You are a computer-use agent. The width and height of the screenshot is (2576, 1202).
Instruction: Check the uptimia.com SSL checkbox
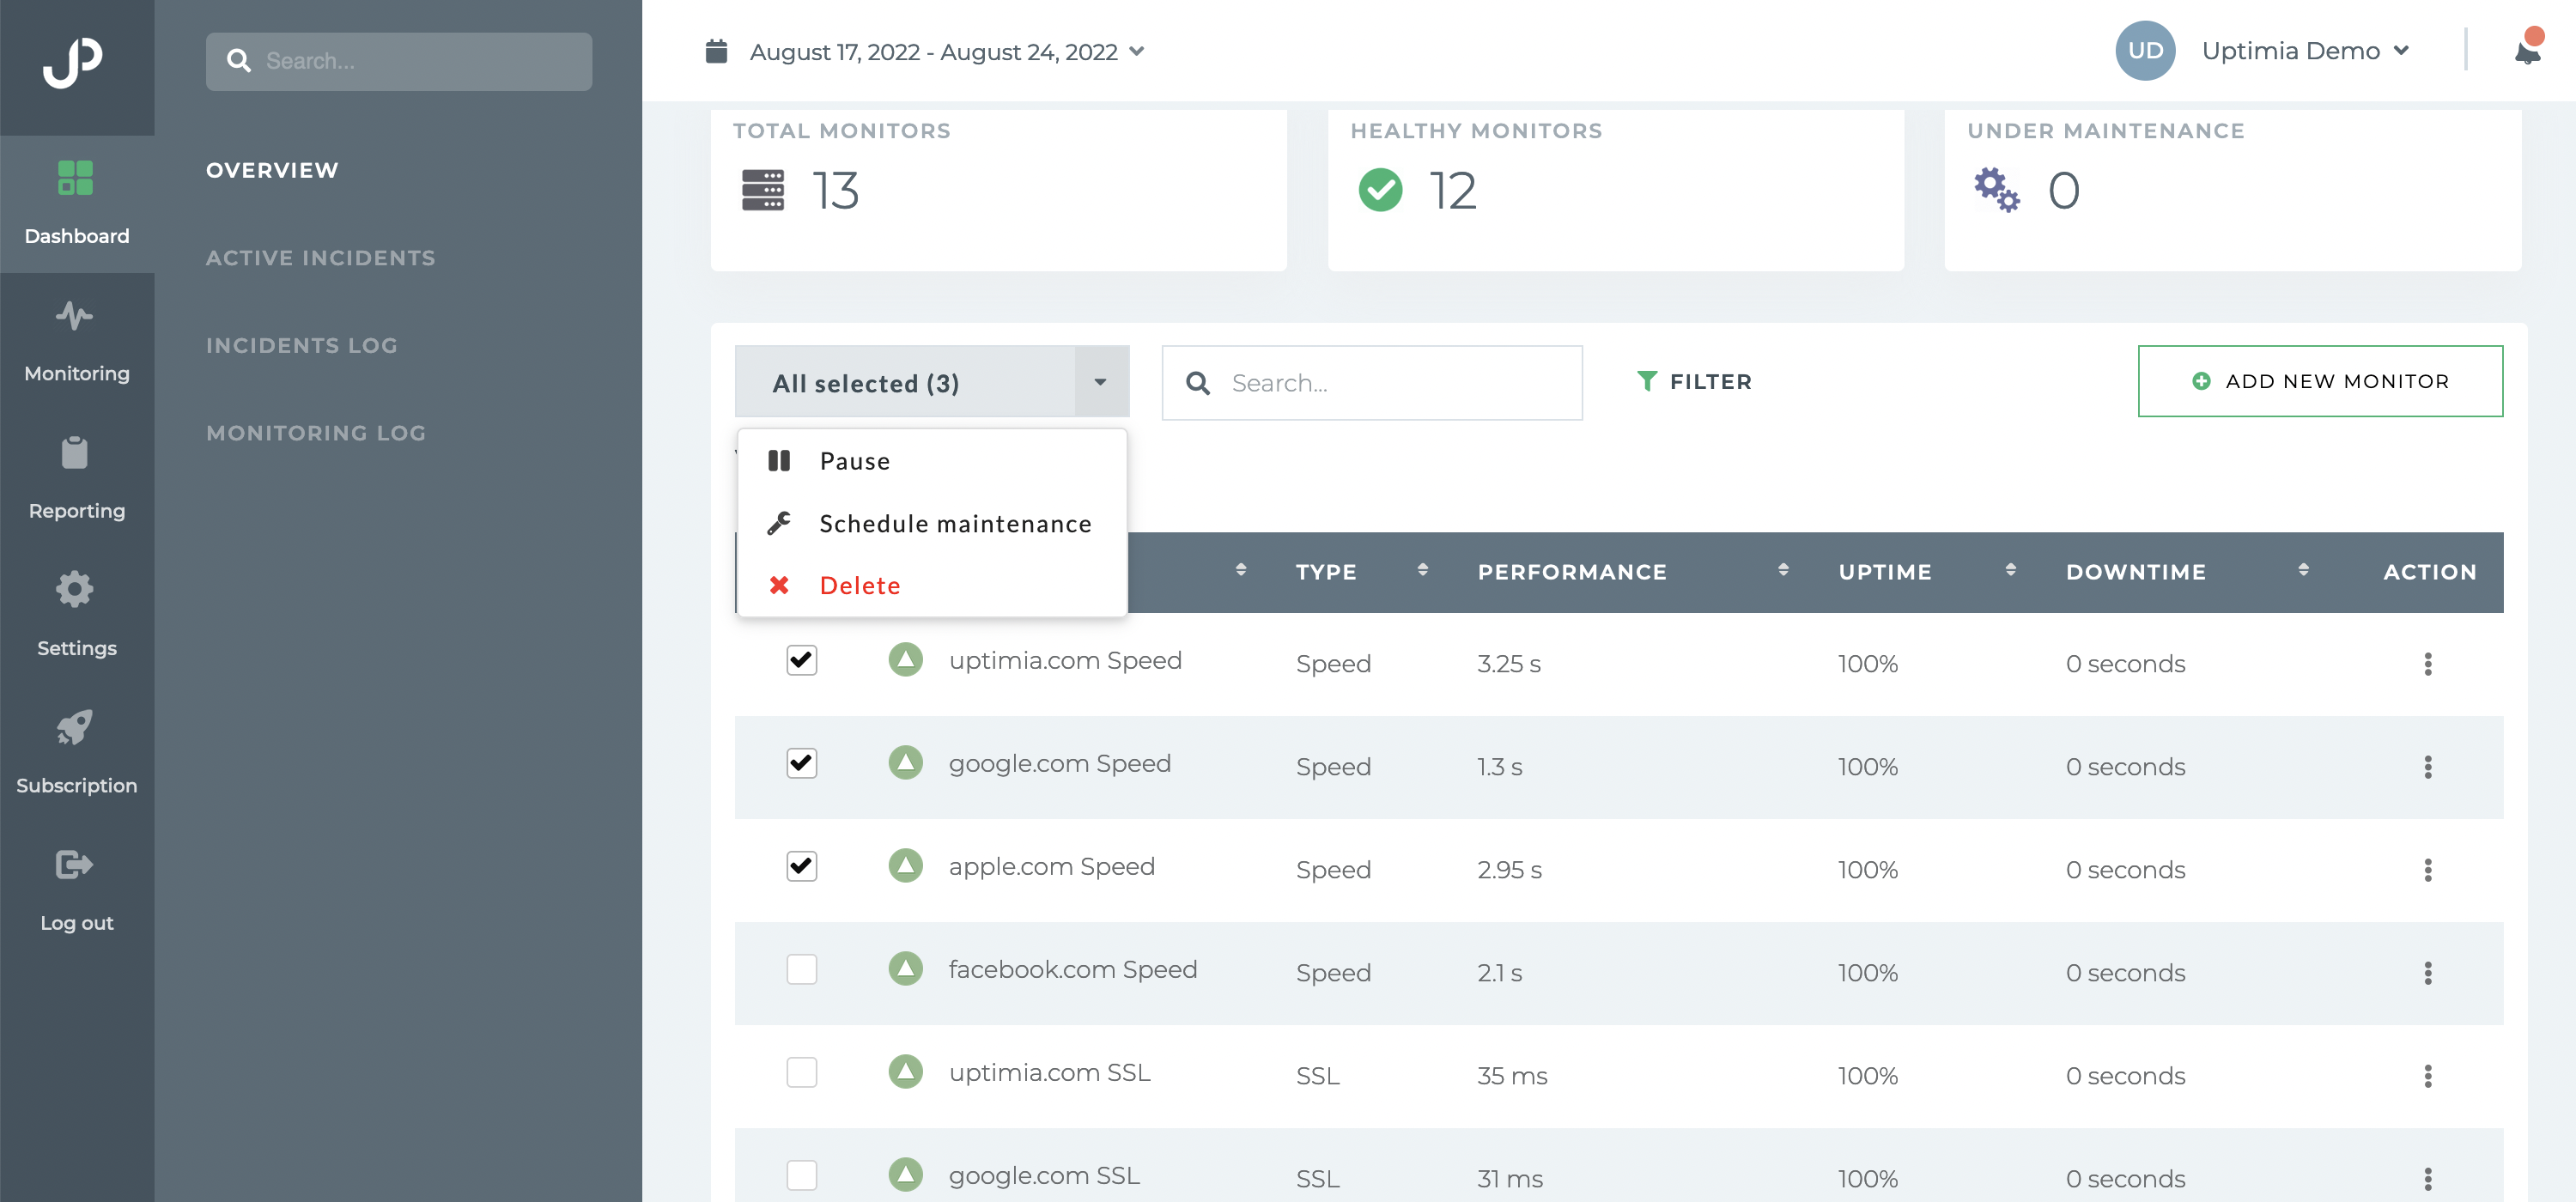click(802, 1072)
